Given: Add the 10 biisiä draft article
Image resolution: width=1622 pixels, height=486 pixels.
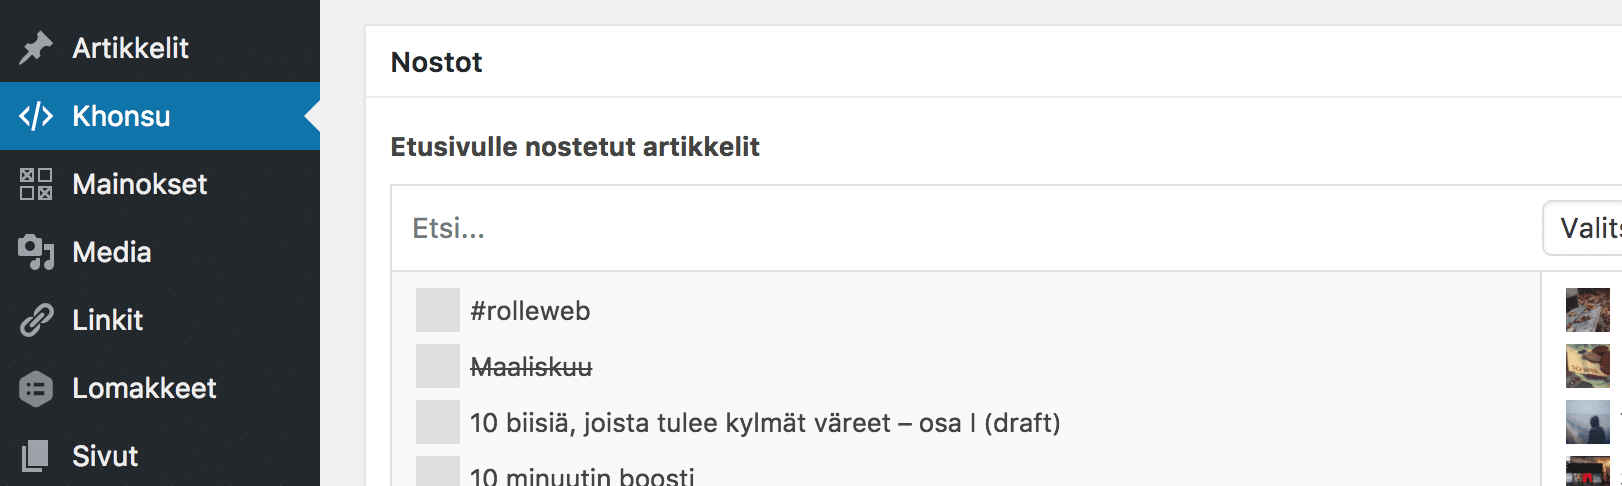Looking at the screenshot, I should pos(765,423).
